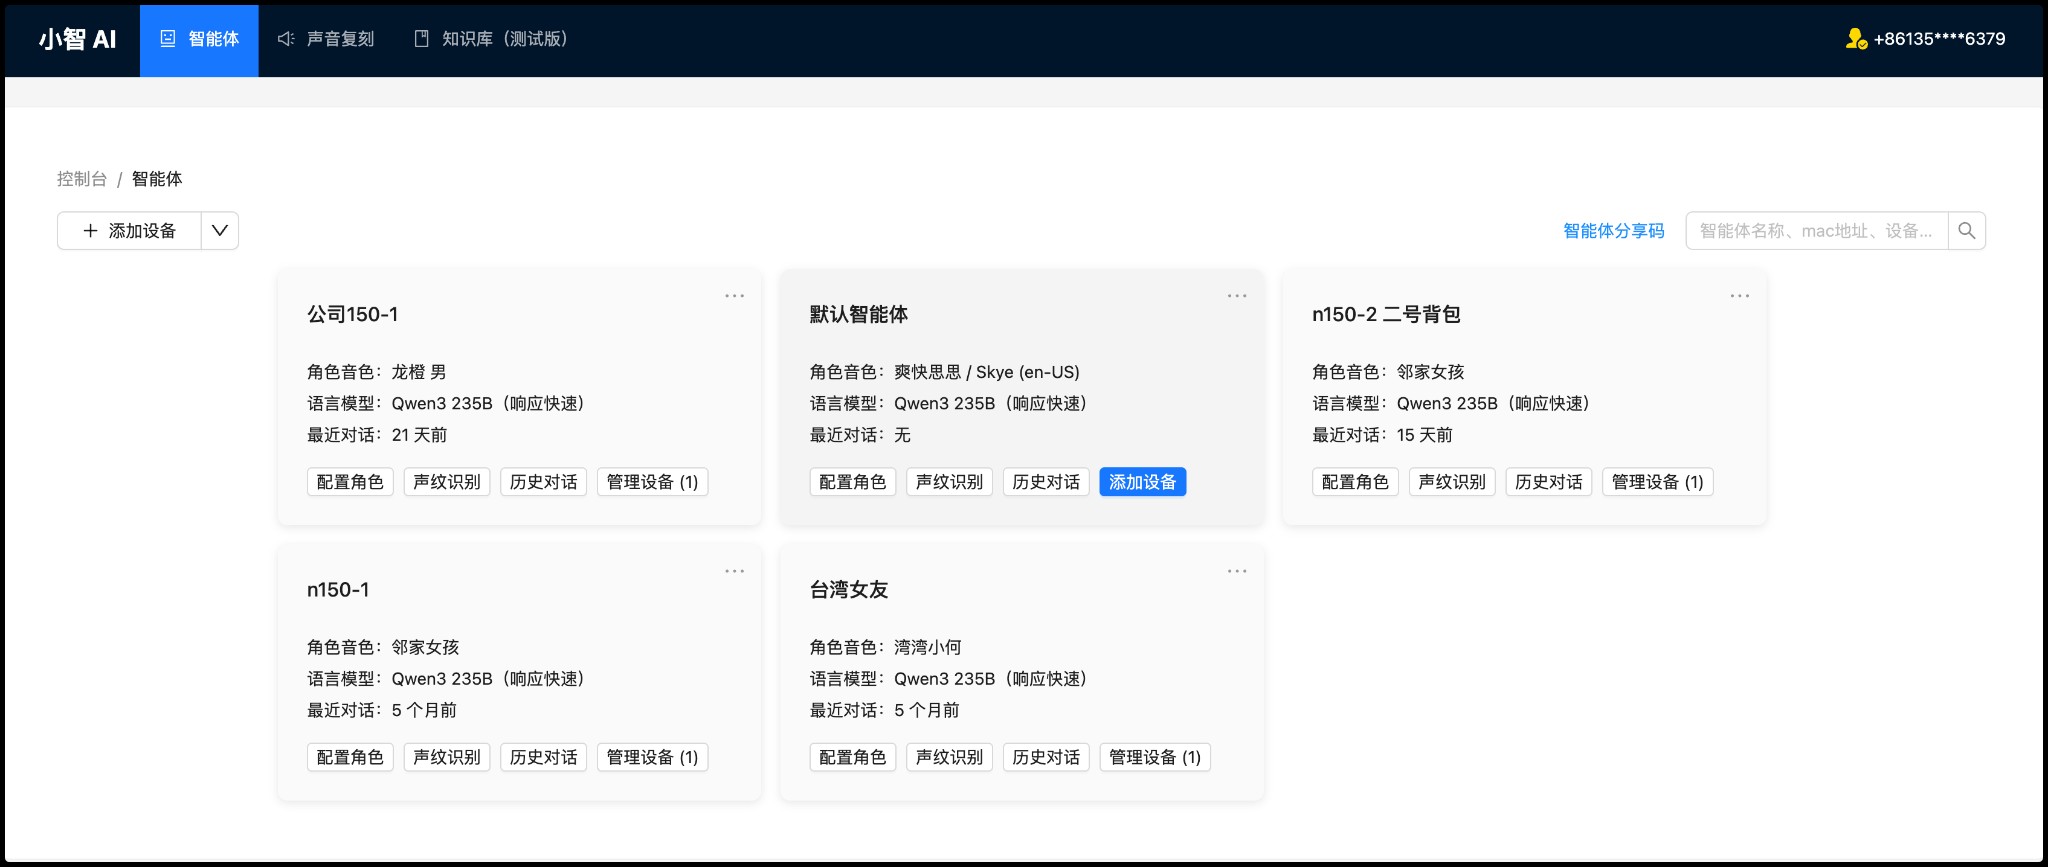Open more options for 台湾女友 card
This screenshot has width=2048, height=867.
(1237, 571)
